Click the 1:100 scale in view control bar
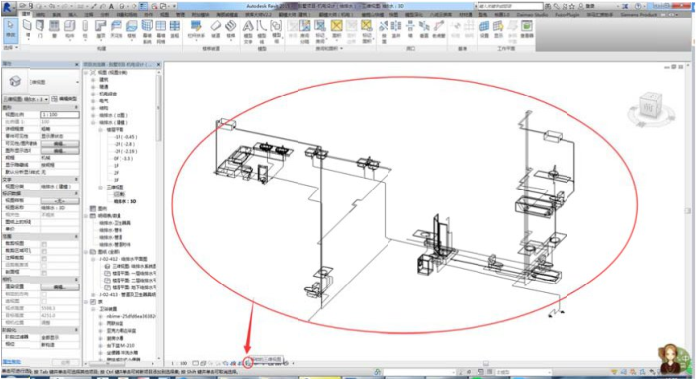The image size is (698, 381). point(179,364)
